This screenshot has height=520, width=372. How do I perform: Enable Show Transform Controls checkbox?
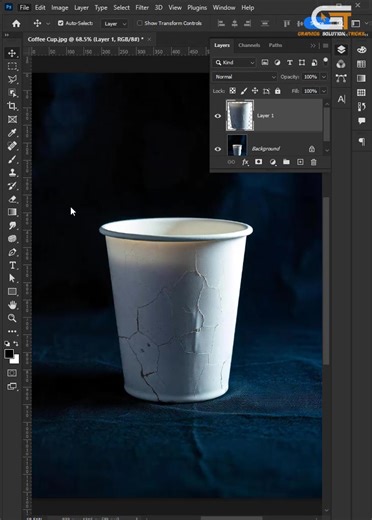pyautogui.click(x=140, y=23)
